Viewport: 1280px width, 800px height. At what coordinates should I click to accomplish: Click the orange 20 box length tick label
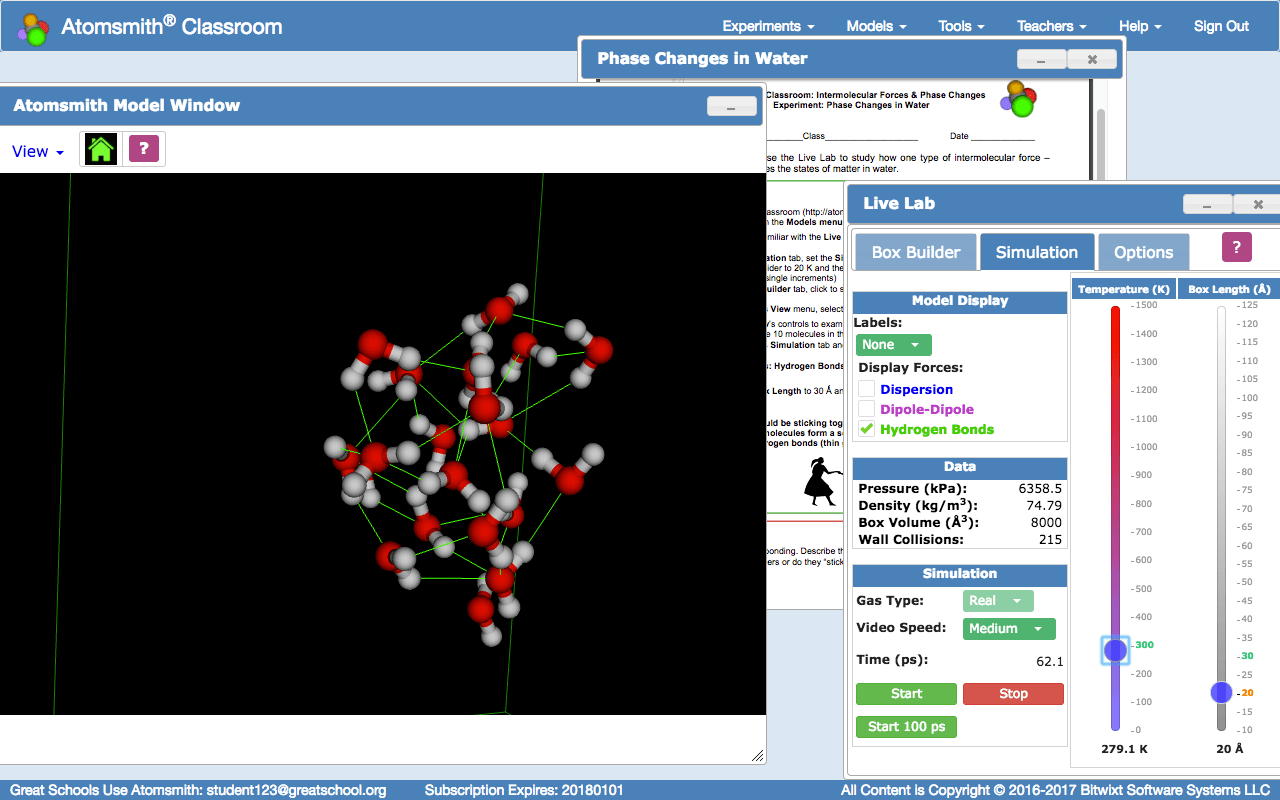[1247, 693]
